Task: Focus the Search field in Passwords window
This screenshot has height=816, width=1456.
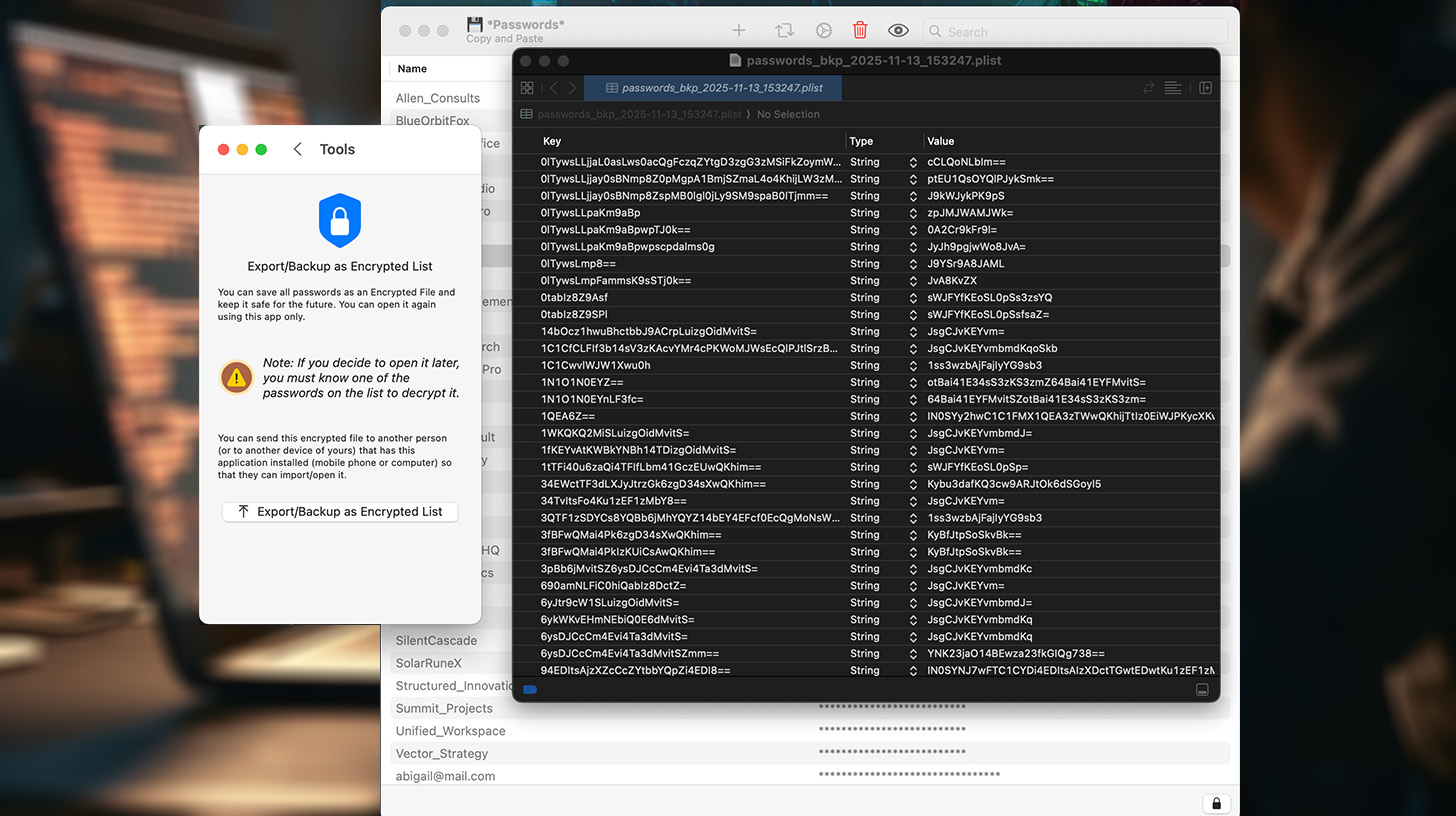Action: pos(1075,31)
